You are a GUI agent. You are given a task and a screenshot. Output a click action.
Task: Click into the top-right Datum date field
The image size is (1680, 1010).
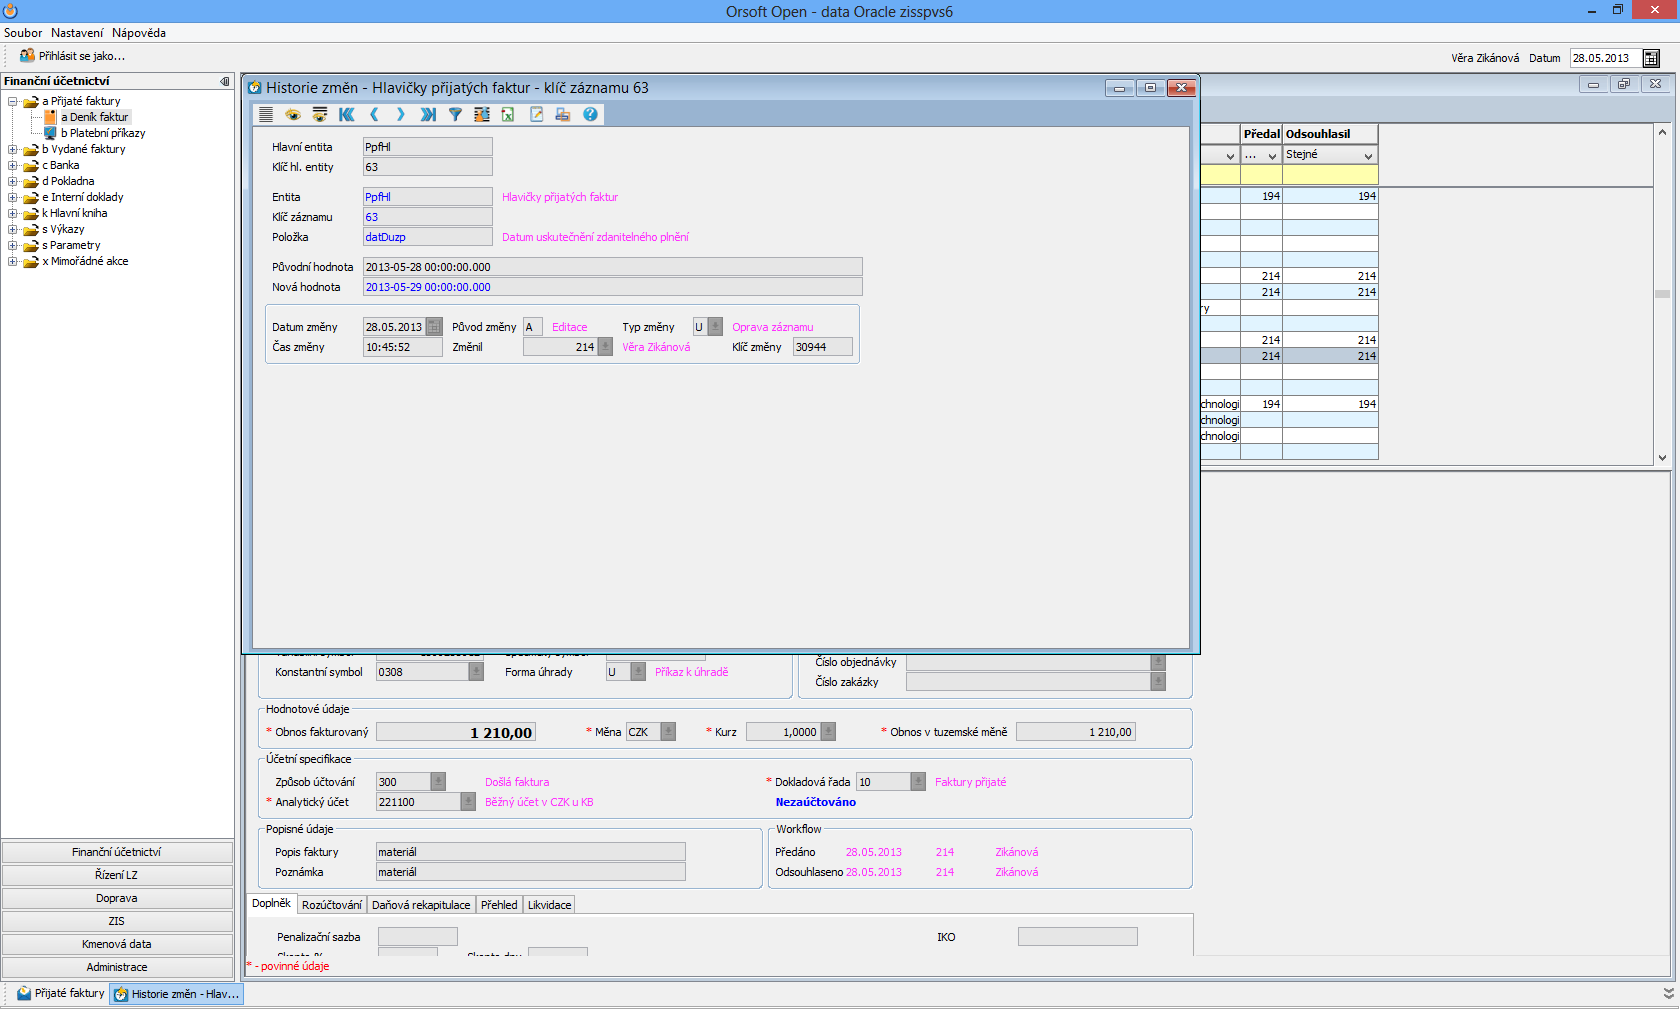tap(1605, 58)
